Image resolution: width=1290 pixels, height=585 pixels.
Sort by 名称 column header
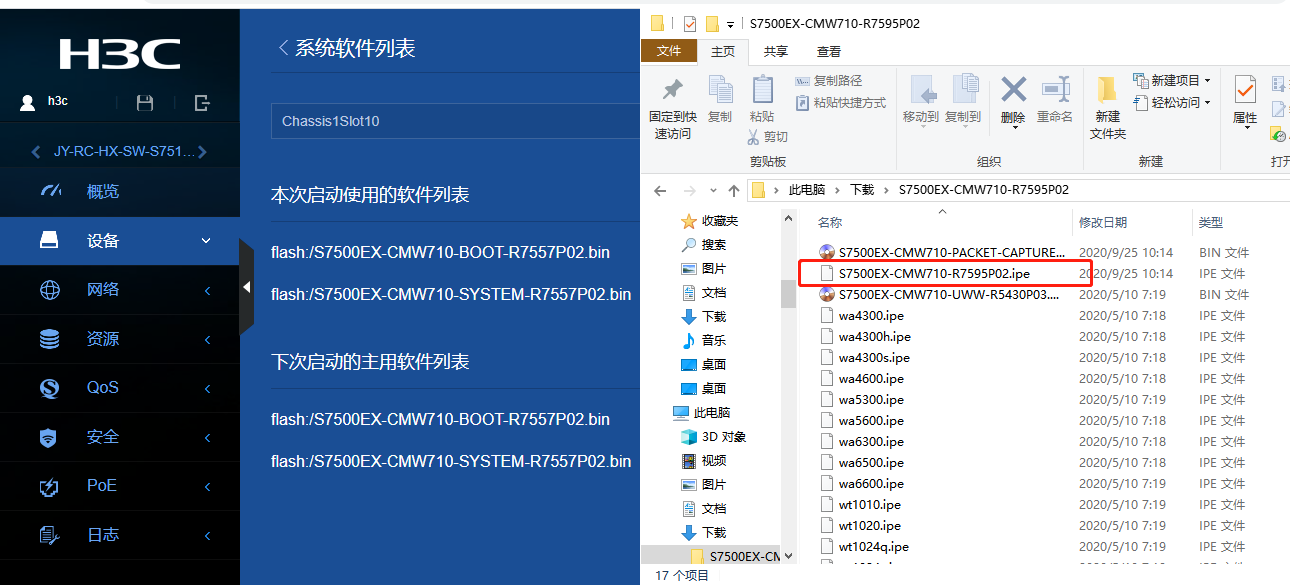pos(830,222)
